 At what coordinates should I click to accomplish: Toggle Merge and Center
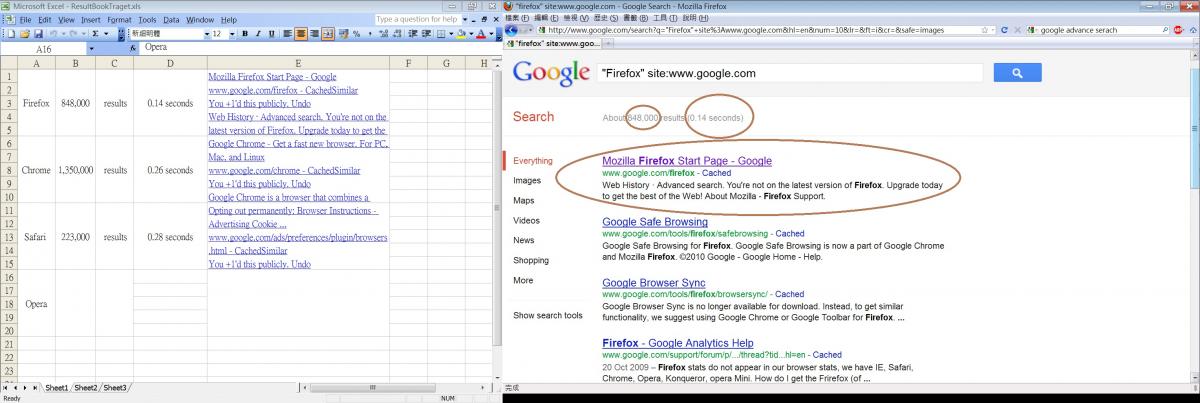click(328, 34)
